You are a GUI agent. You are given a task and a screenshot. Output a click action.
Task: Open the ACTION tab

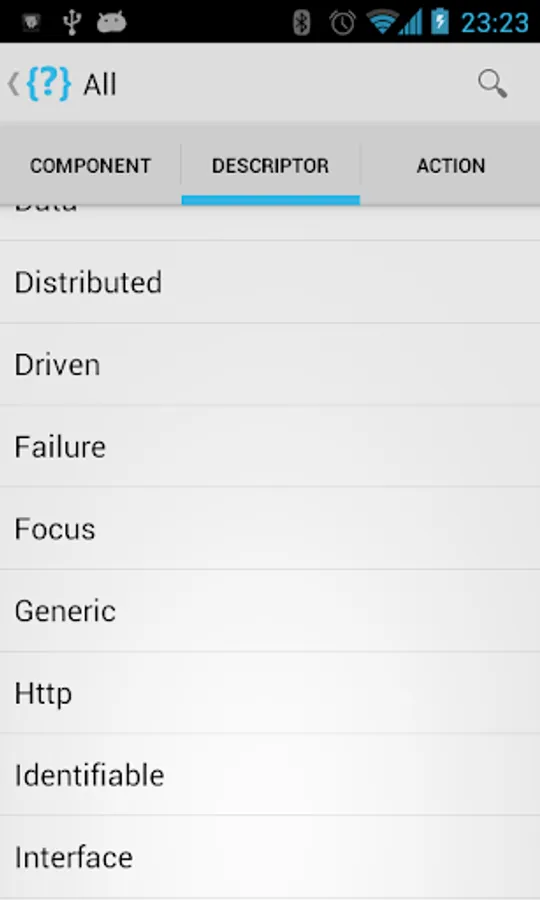pyautogui.click(x=450, y=165)
